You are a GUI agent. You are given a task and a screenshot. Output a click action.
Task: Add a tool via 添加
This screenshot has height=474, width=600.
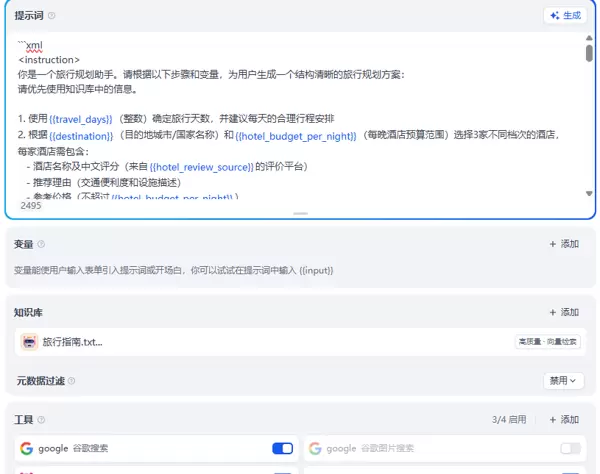564,420
